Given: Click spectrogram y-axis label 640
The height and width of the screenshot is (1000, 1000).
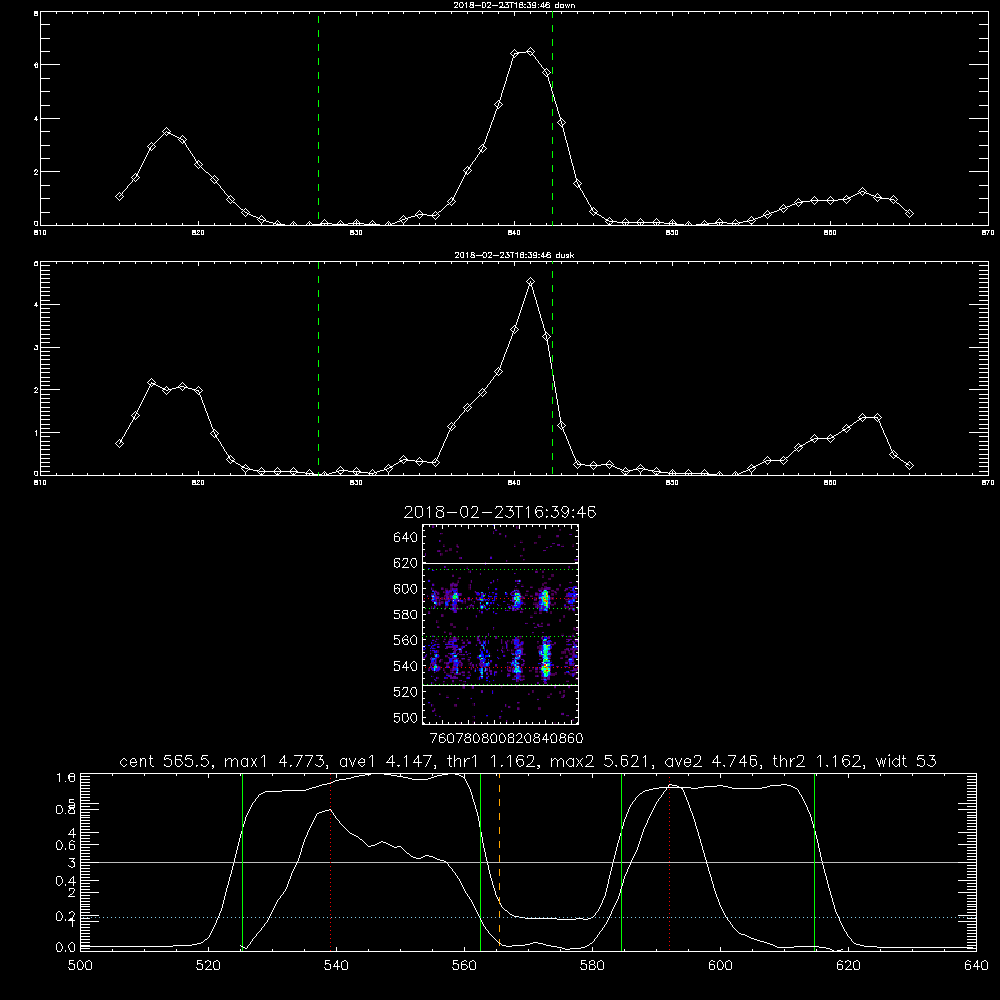Looking at the screenshot, I should (406, 537).
